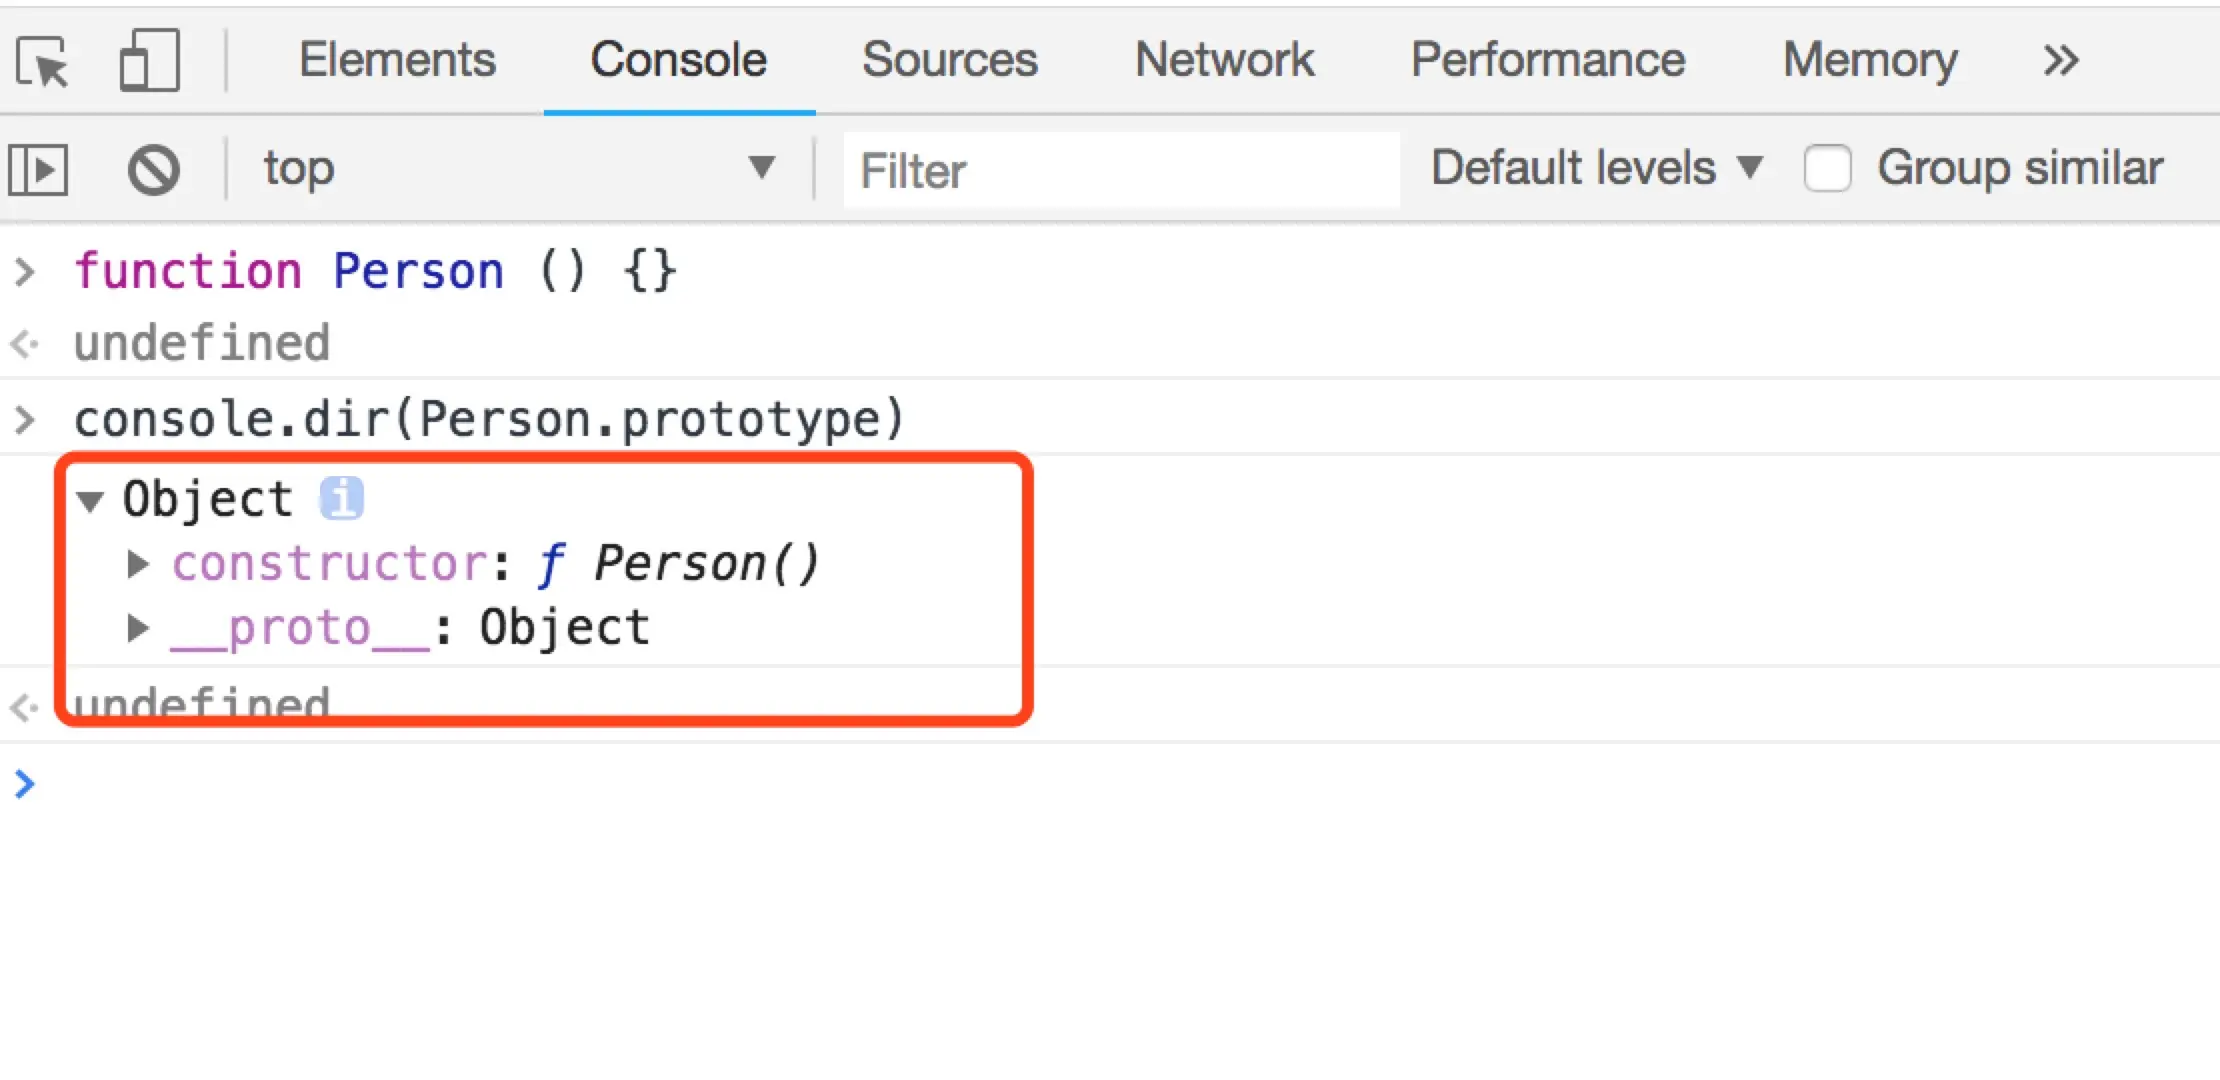
Task: Open the Performance tab
Action: point(1547,60)
